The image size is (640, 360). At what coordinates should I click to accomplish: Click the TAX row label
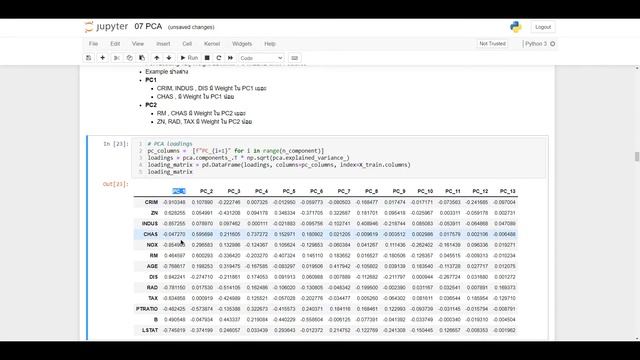point(153,298)
